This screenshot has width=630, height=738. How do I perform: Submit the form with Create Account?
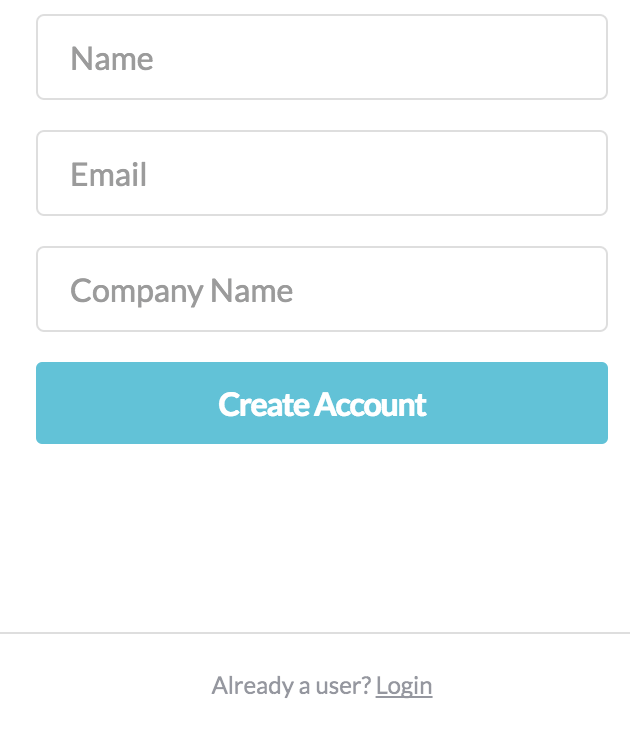click(x=322, y=403)
